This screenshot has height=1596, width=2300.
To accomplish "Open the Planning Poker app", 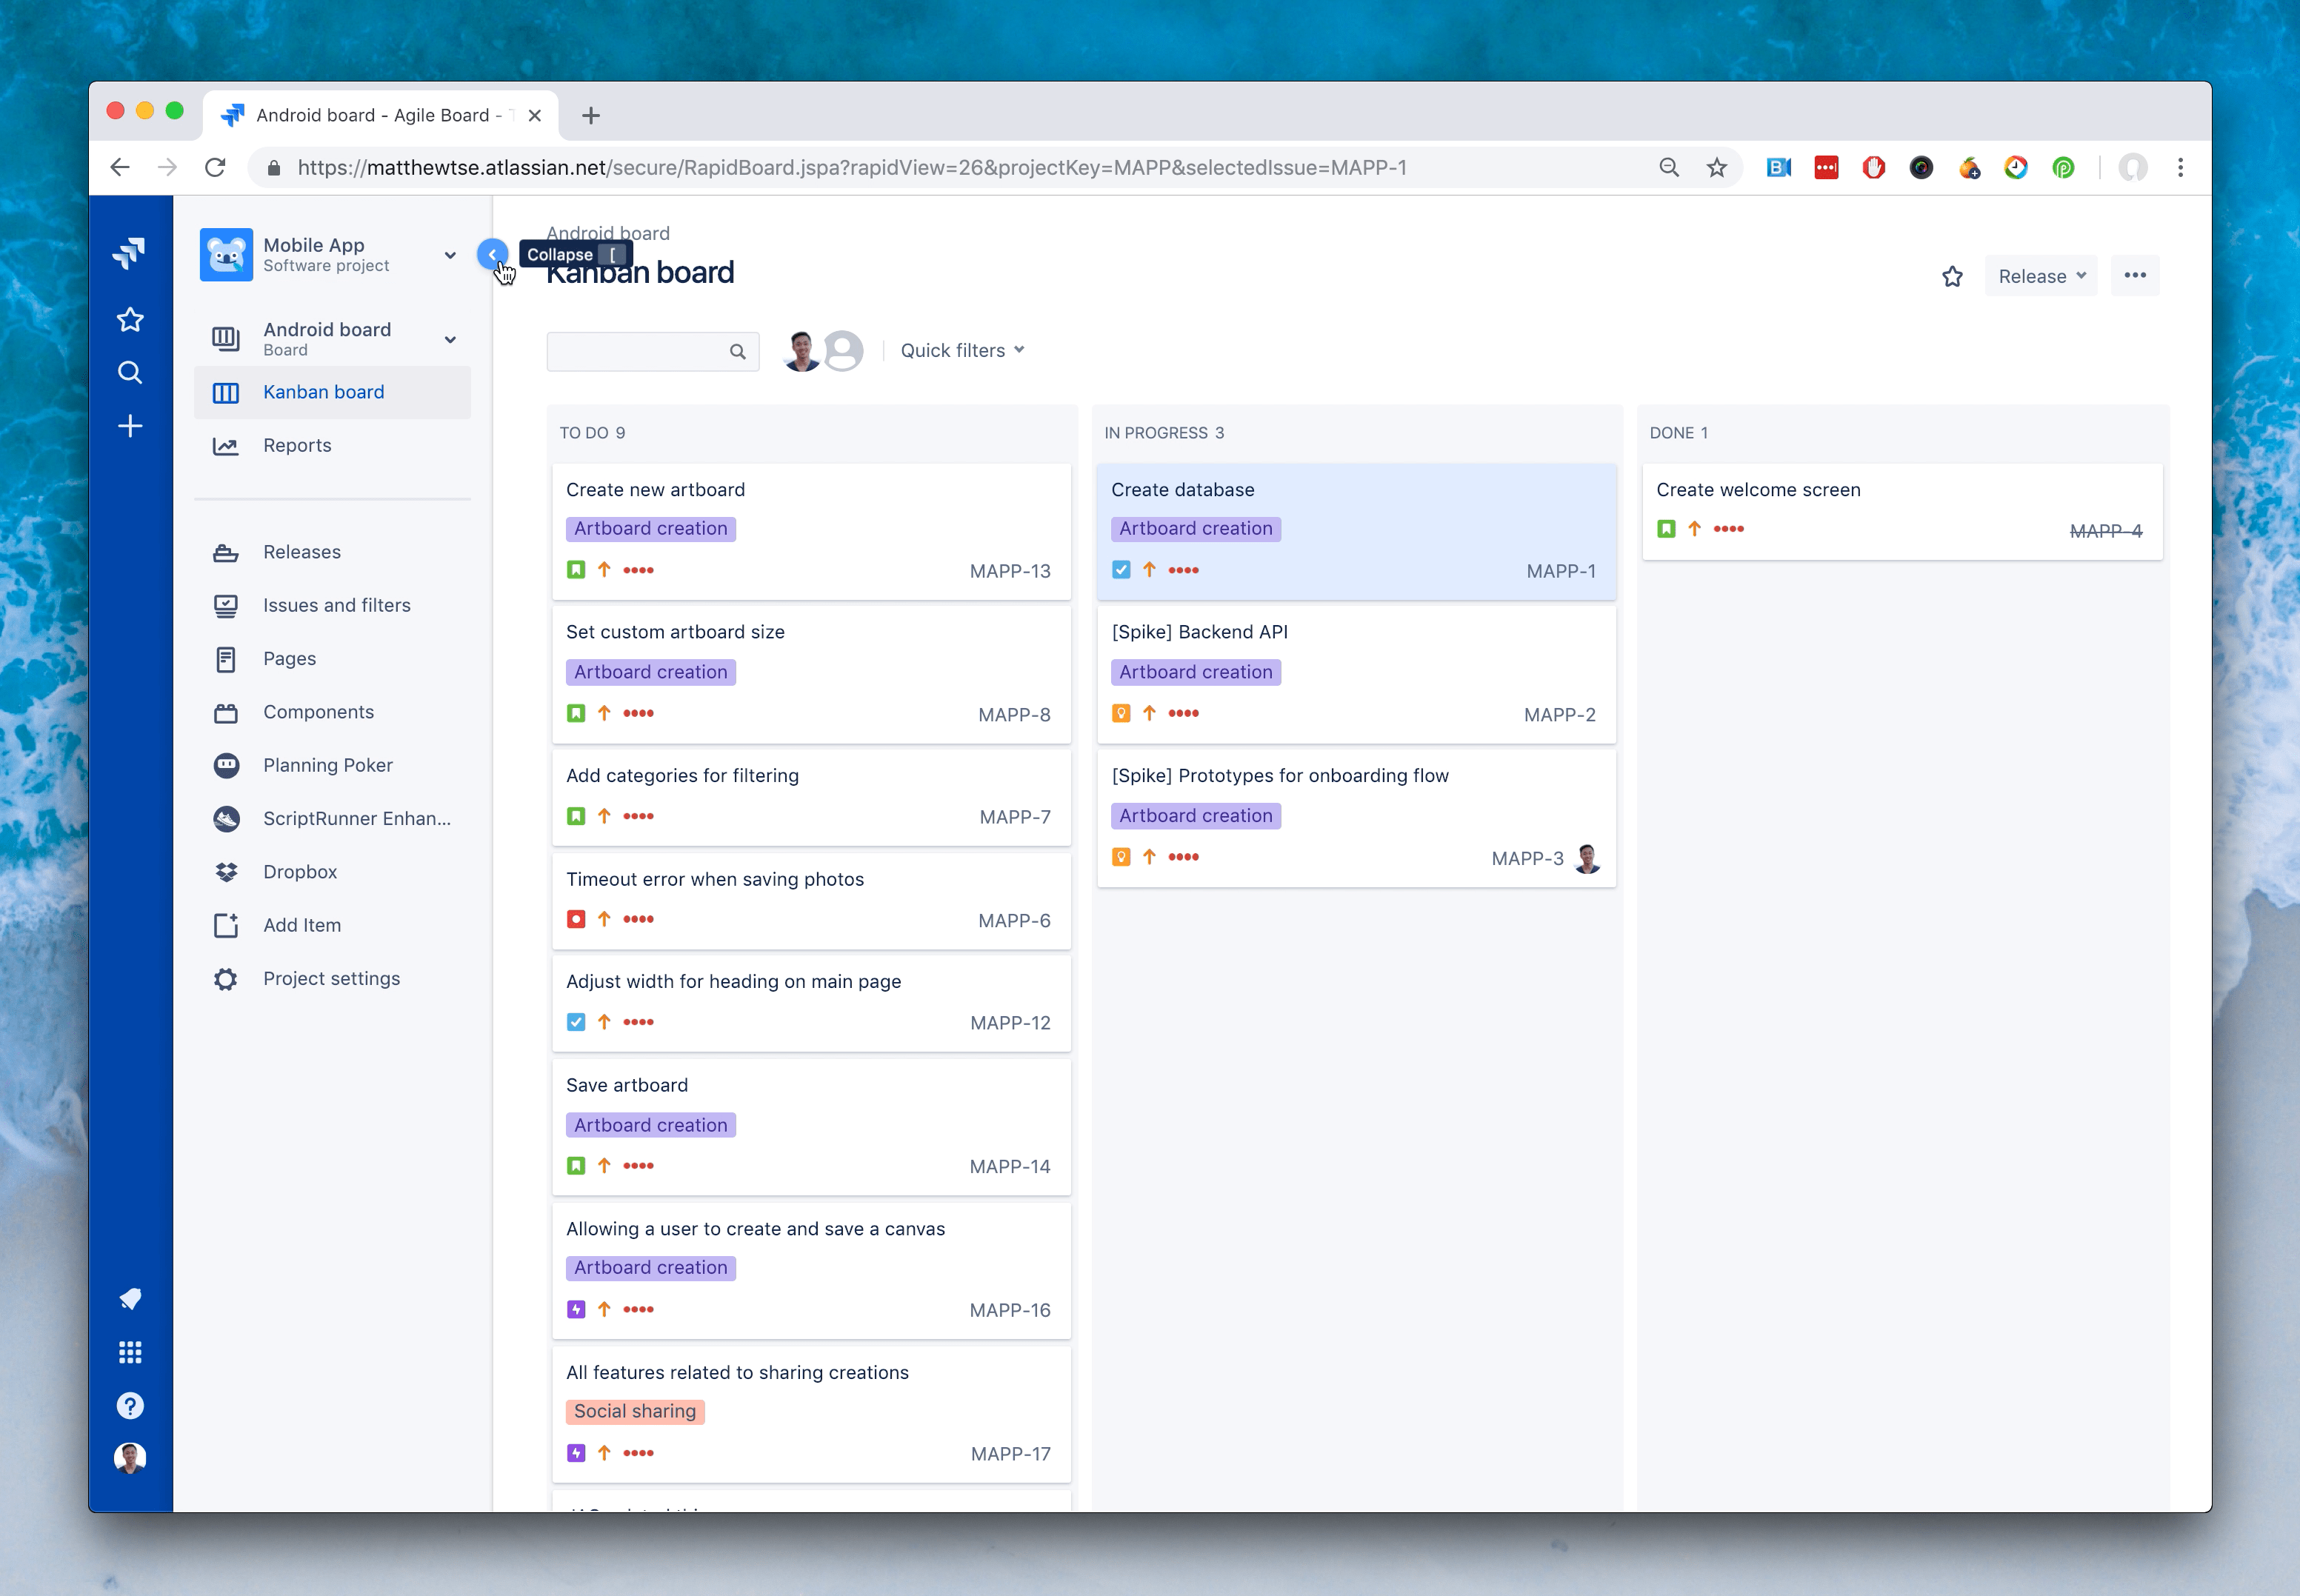I will (328, 765).
